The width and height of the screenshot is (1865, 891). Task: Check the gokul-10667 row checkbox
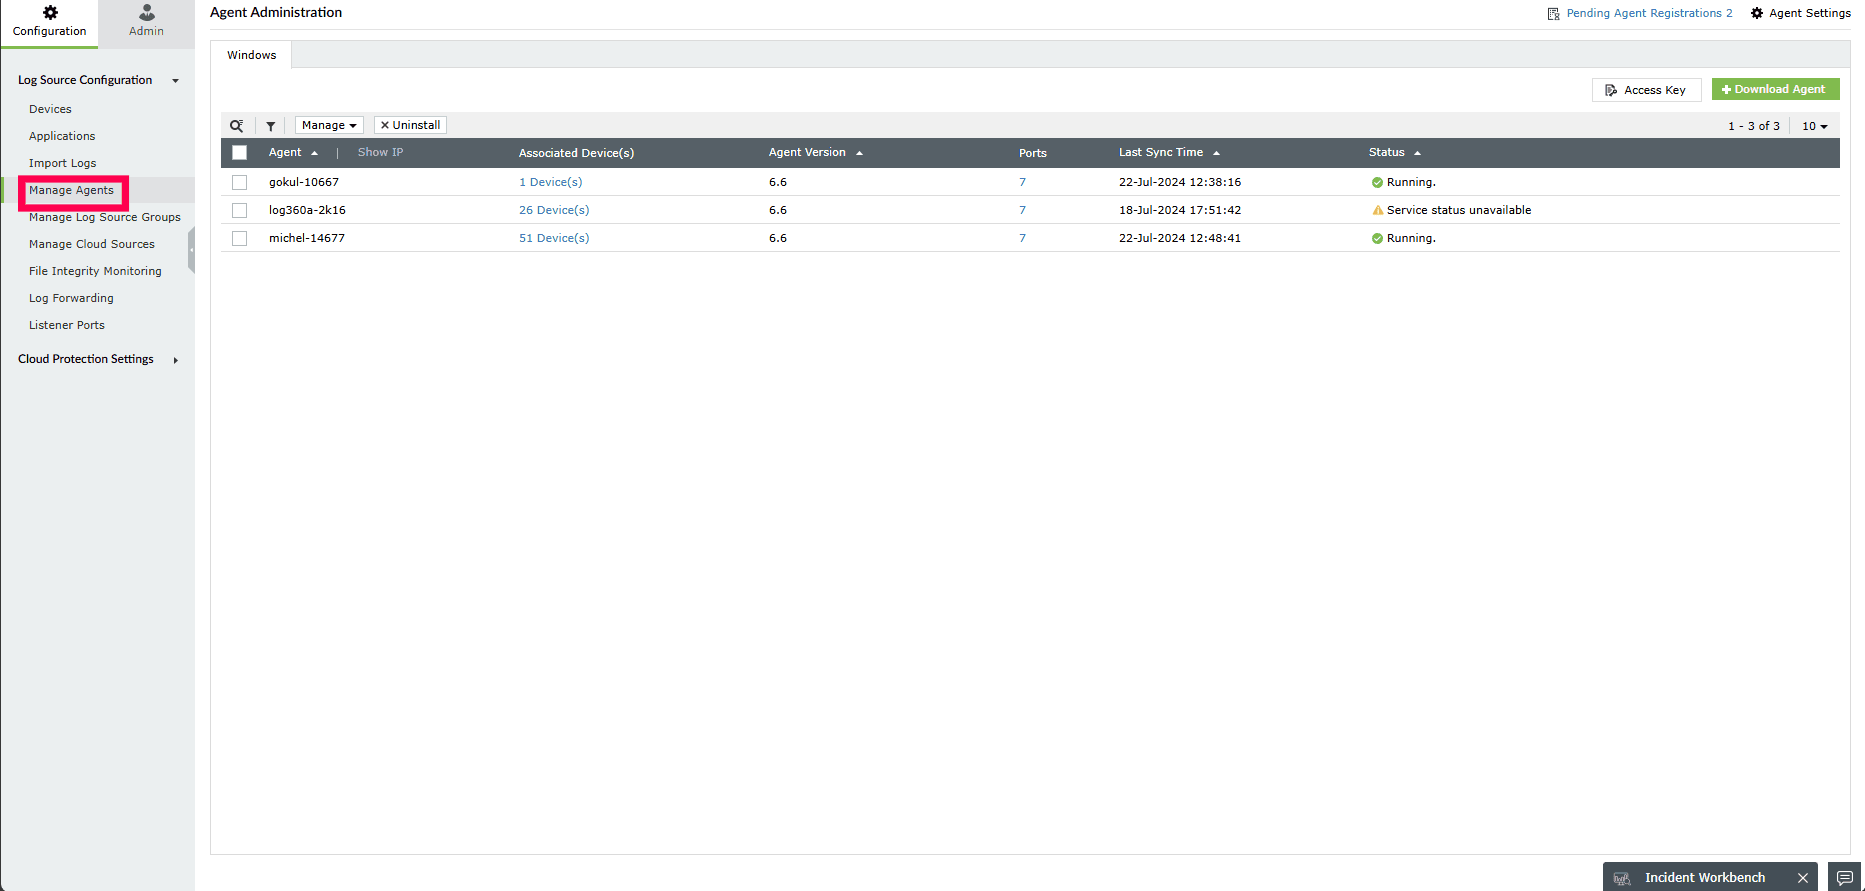[239, 182]
